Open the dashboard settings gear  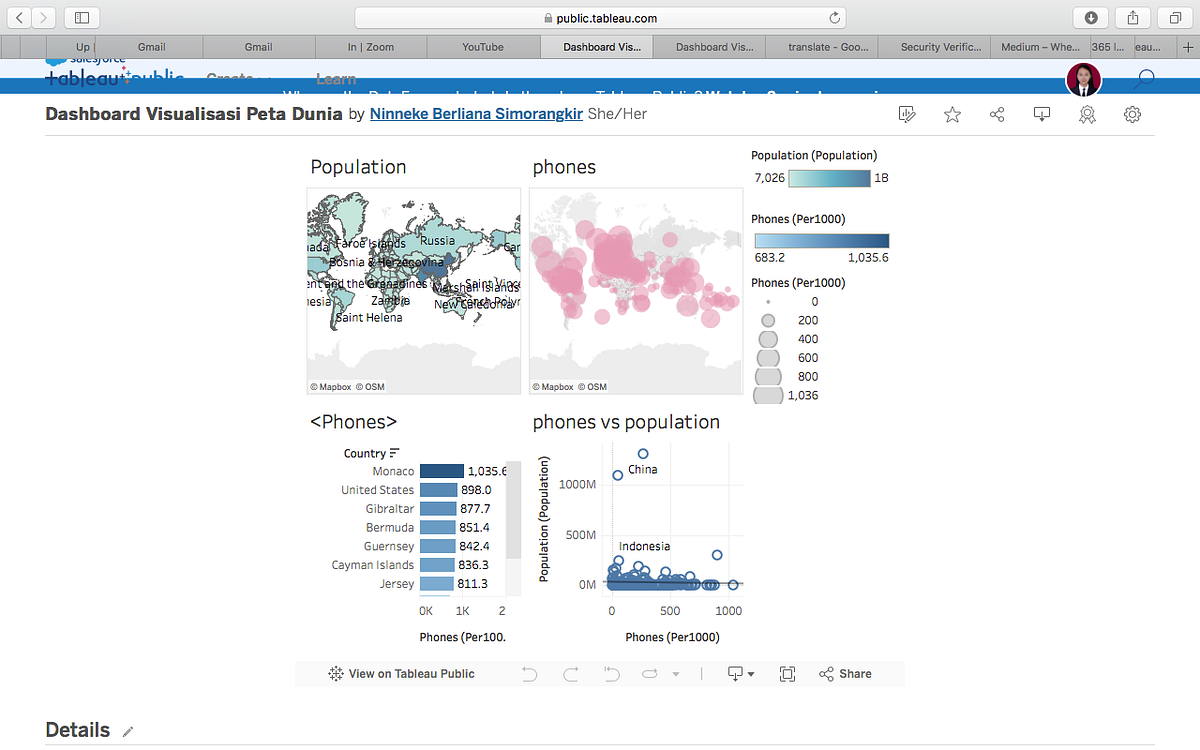[1132, 114]
